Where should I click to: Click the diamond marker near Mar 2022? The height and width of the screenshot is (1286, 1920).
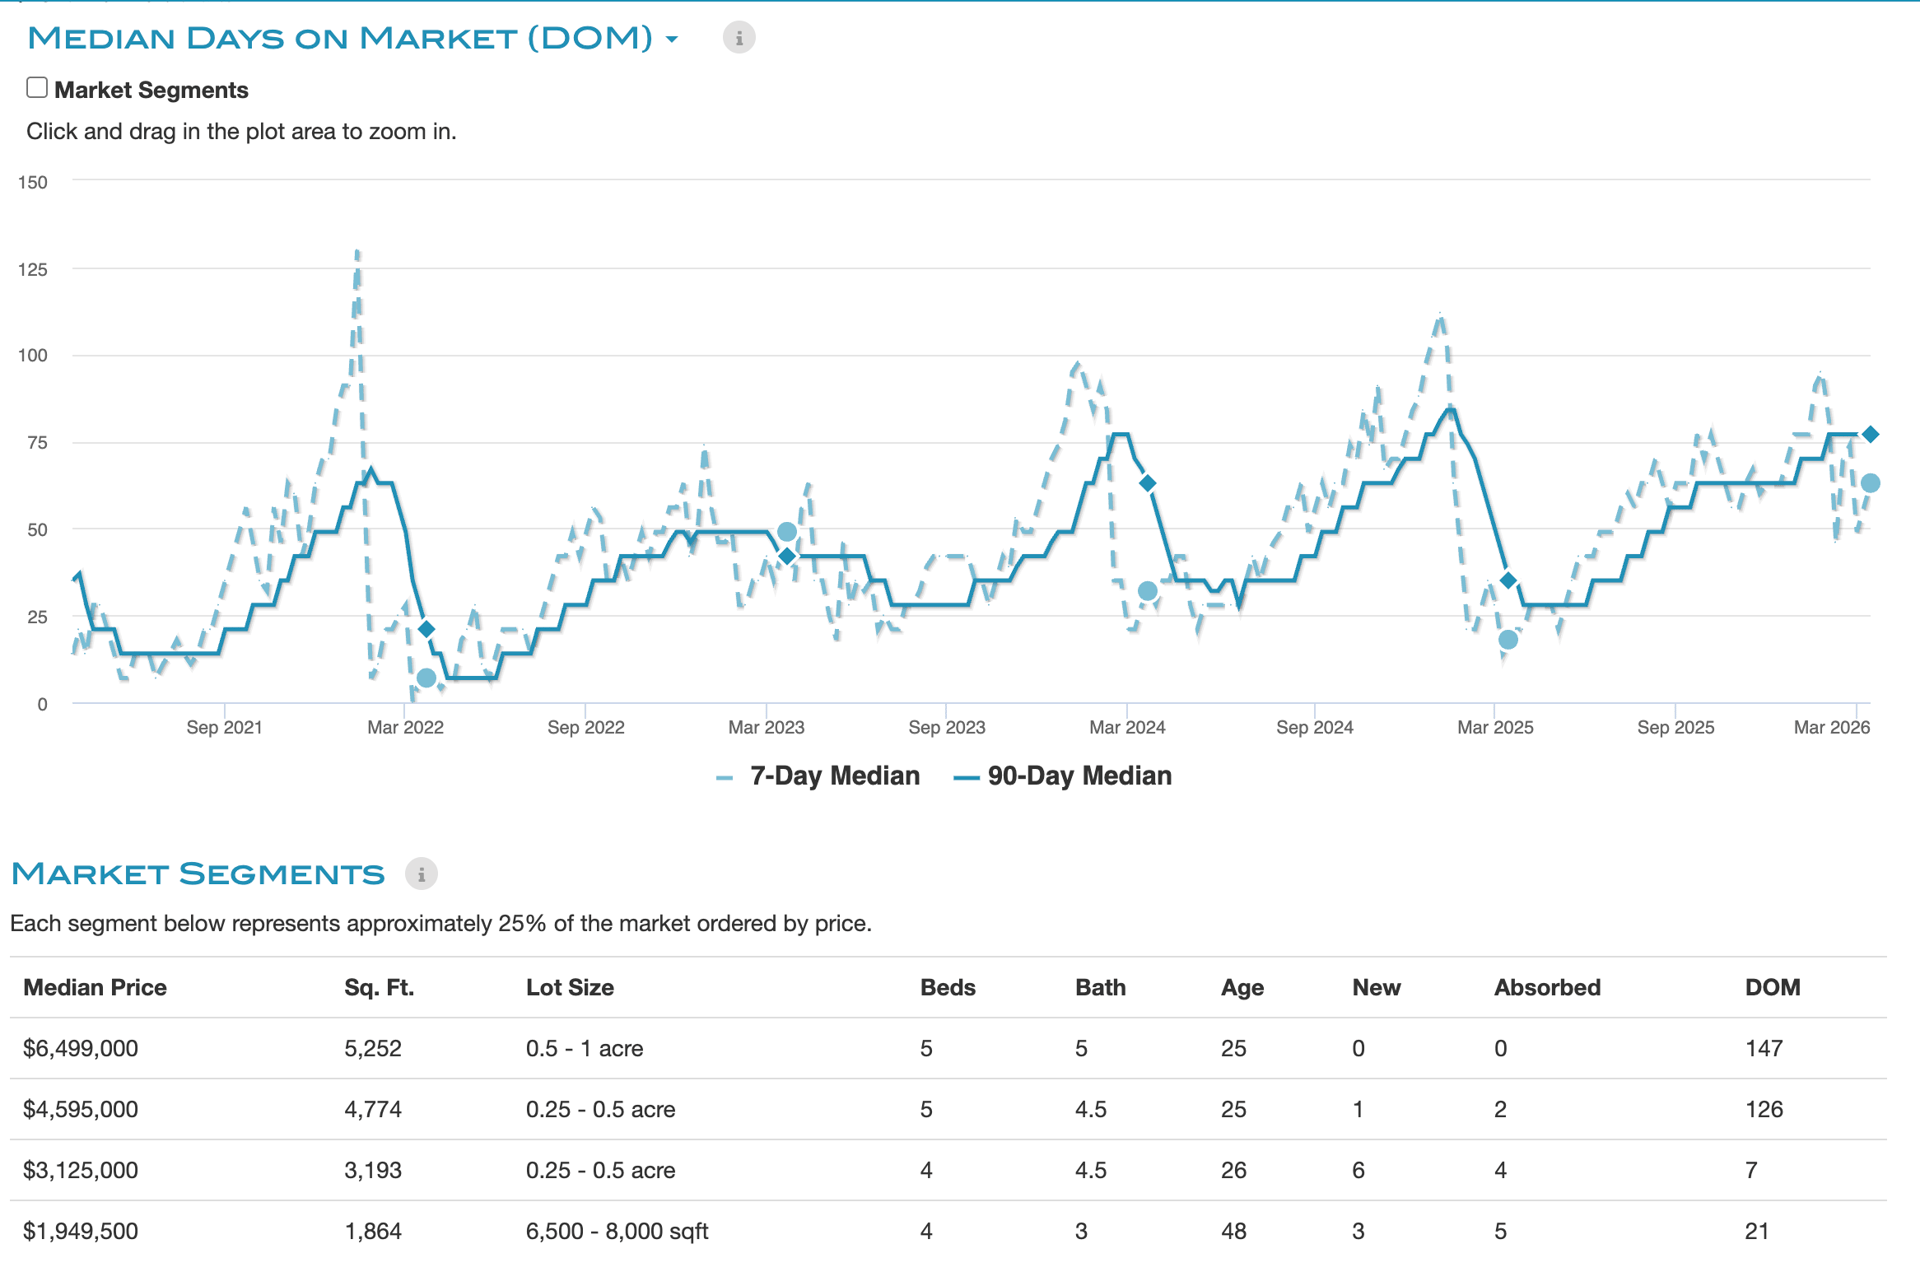click(426, 629)
